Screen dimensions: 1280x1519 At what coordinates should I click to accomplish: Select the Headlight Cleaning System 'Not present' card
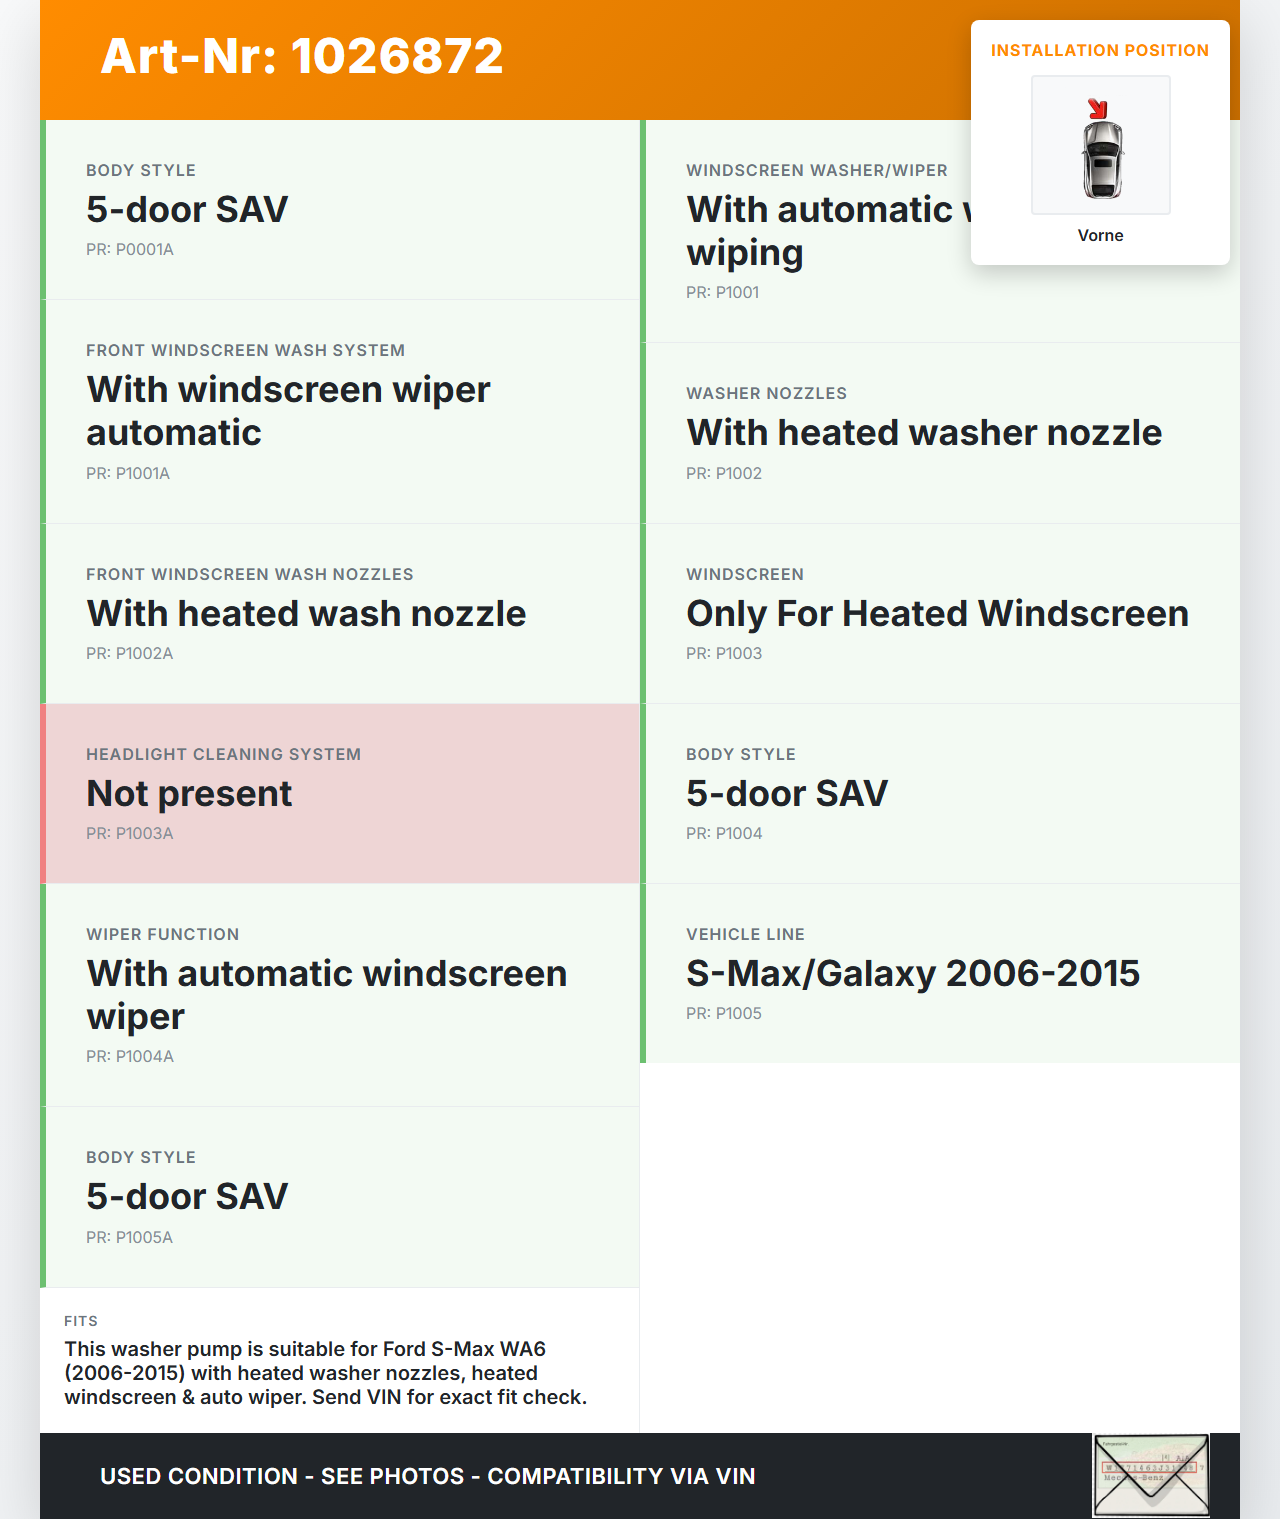pyautogui.click(x=340, y=793)
